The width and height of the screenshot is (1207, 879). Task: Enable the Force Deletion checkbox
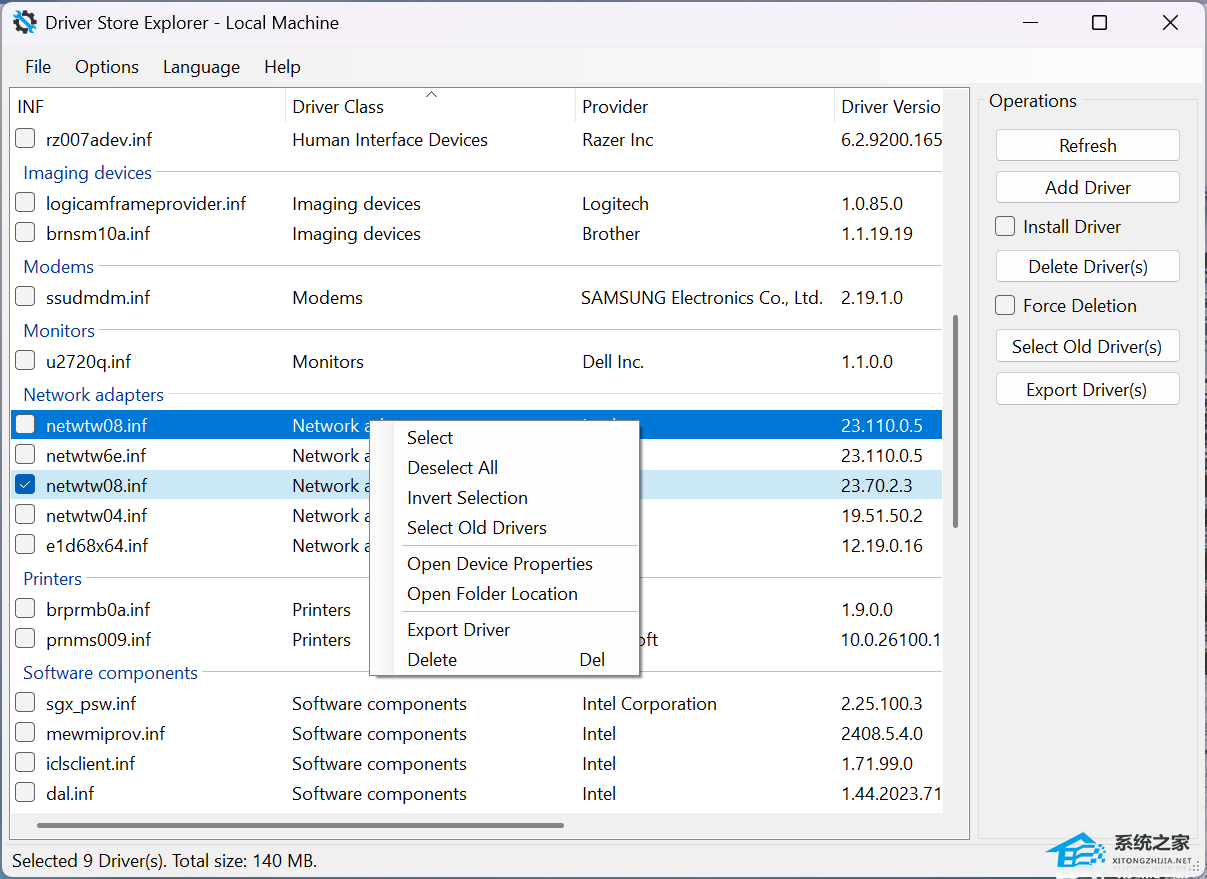(1005, 306)
